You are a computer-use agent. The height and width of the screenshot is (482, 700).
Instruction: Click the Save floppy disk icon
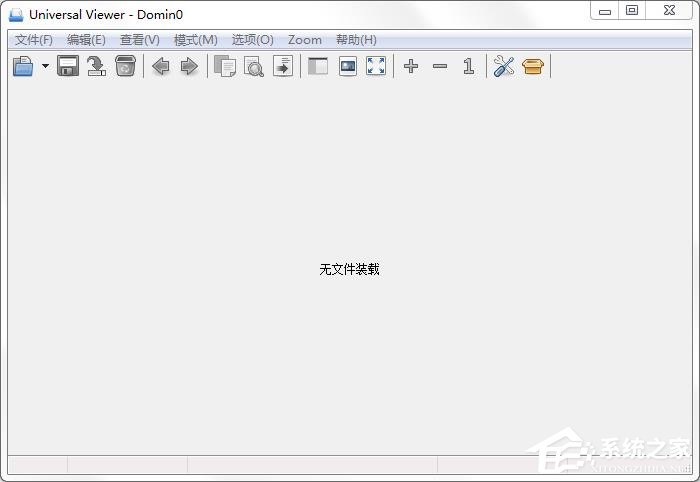point(68,67)
